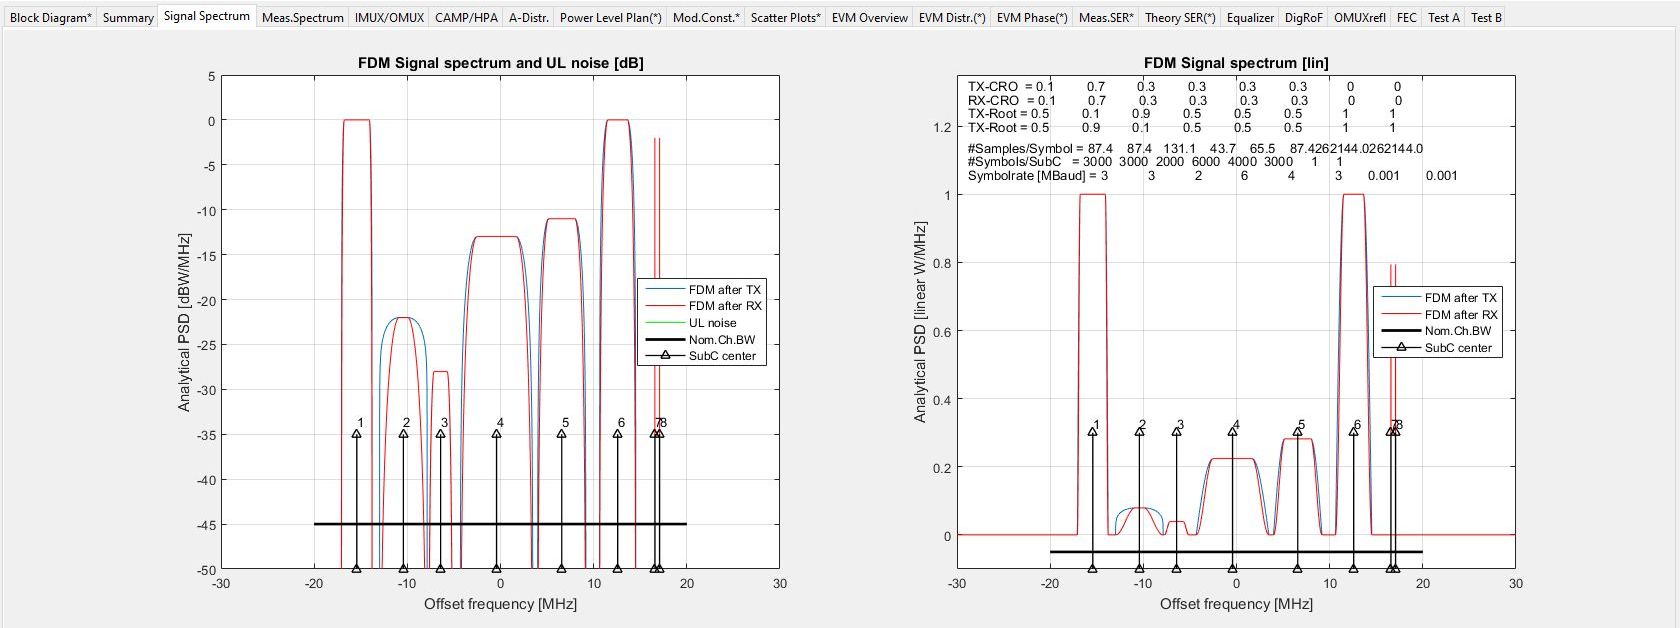Viewport: 1680px width, 628px height.
Task: Open the Meas.Spectrum tab
Action: pos(302,18)
